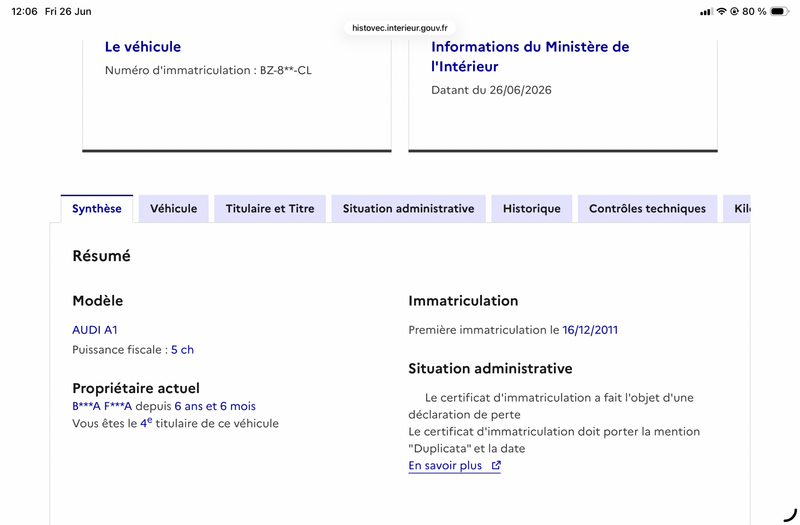Tap the histovec.interieur.gouv.fr address bar
Image resolution: width=800 pixels, height=525 pixels.
400,28
